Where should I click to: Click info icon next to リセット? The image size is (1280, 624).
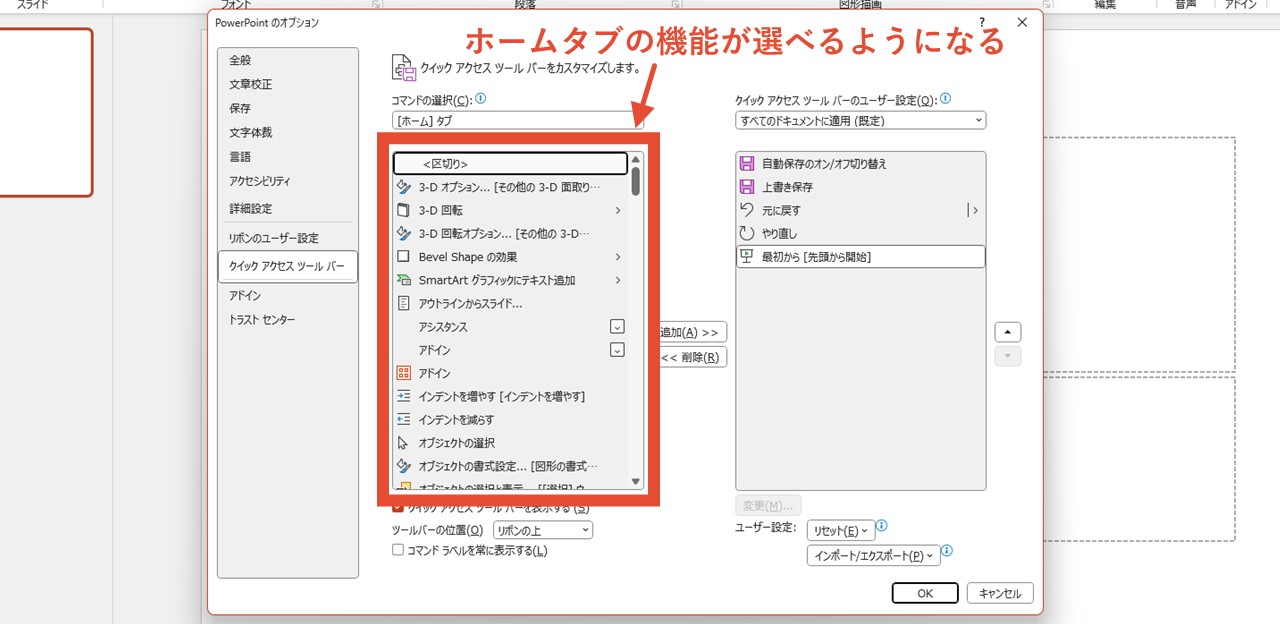click(x=882, y=526)
